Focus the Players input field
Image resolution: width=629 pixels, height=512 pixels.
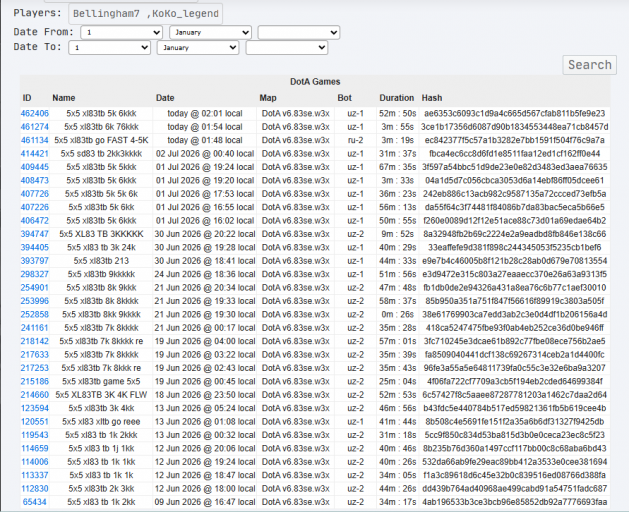[145, 14]
